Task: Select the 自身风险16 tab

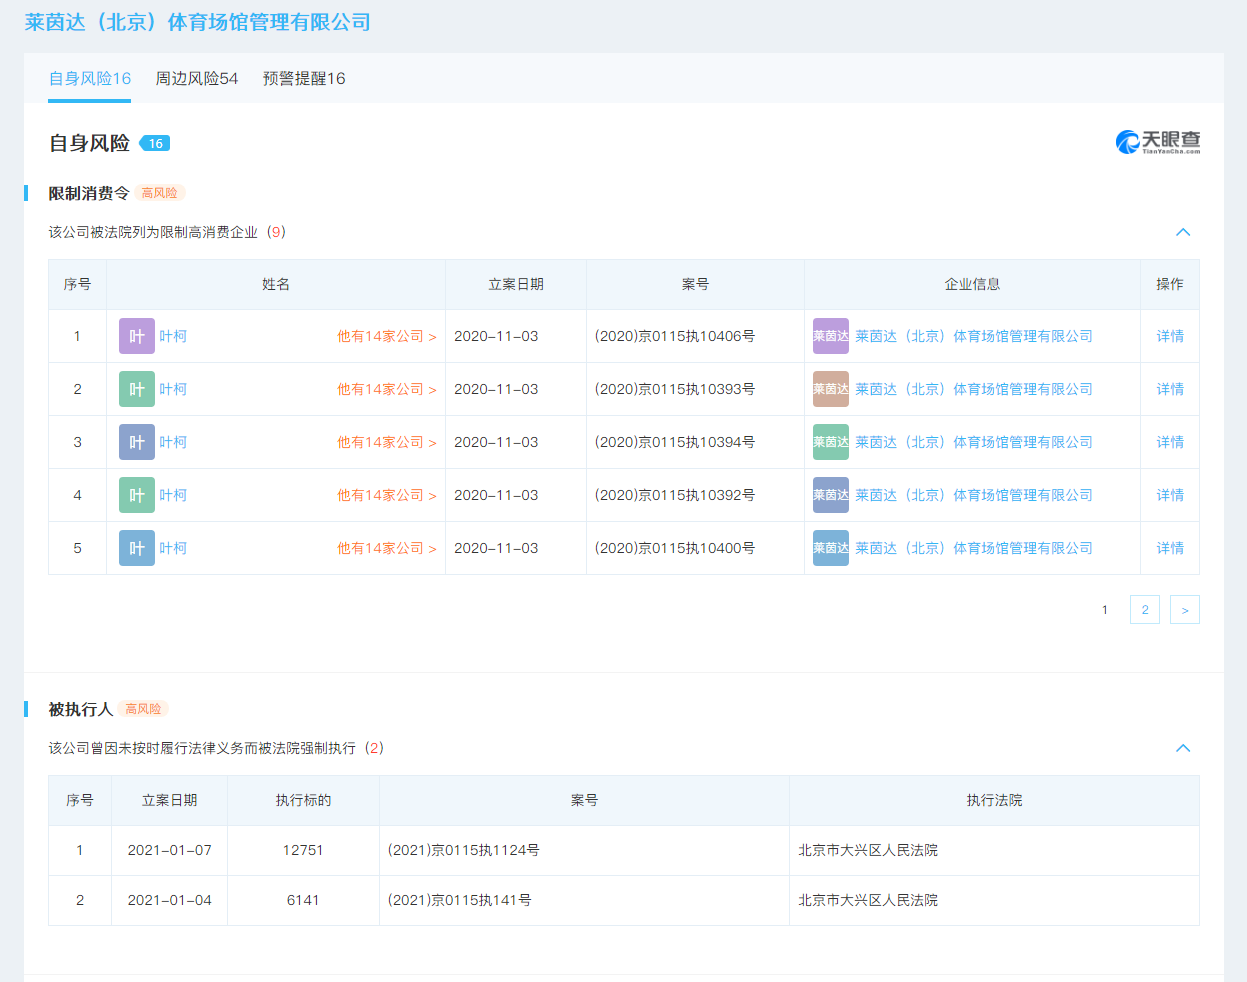Action: pyautogui.click(x=90, y=79)
